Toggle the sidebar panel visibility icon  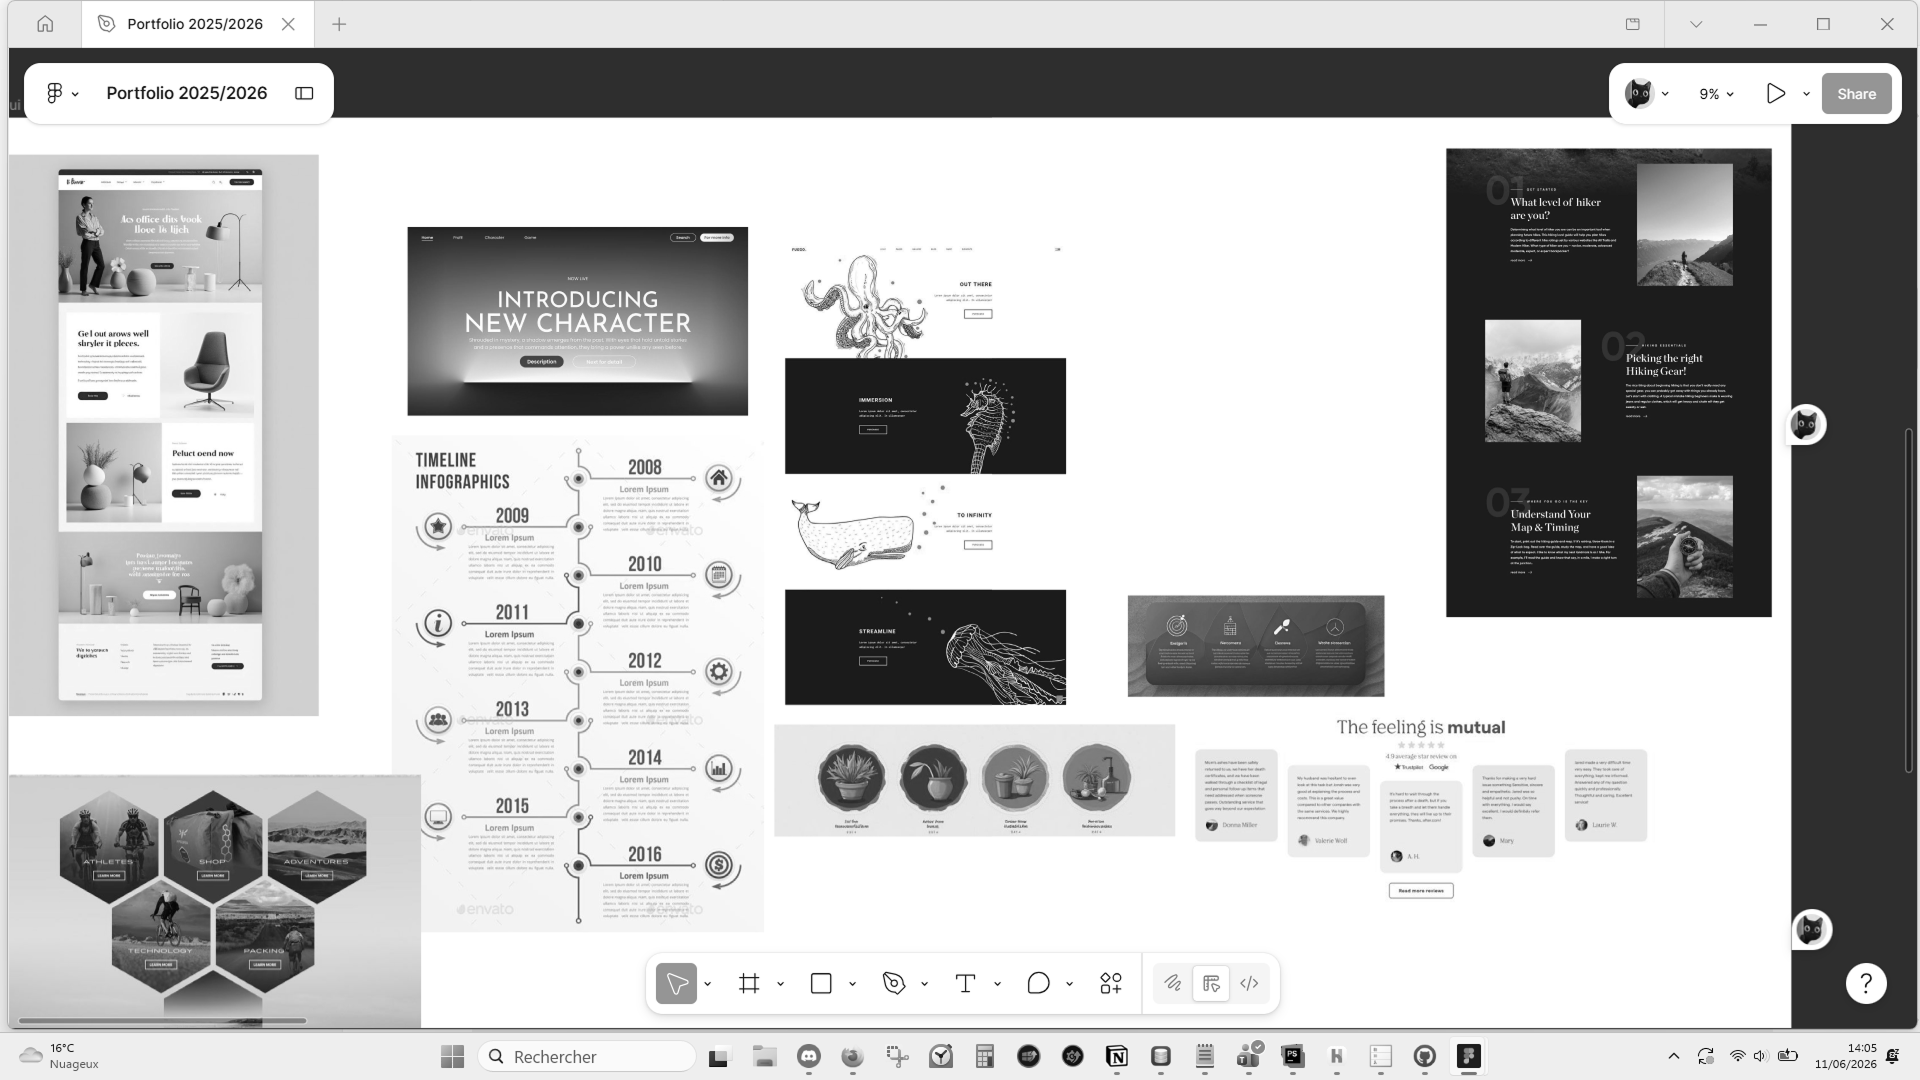pyautogui.click(x=304, y=93)
